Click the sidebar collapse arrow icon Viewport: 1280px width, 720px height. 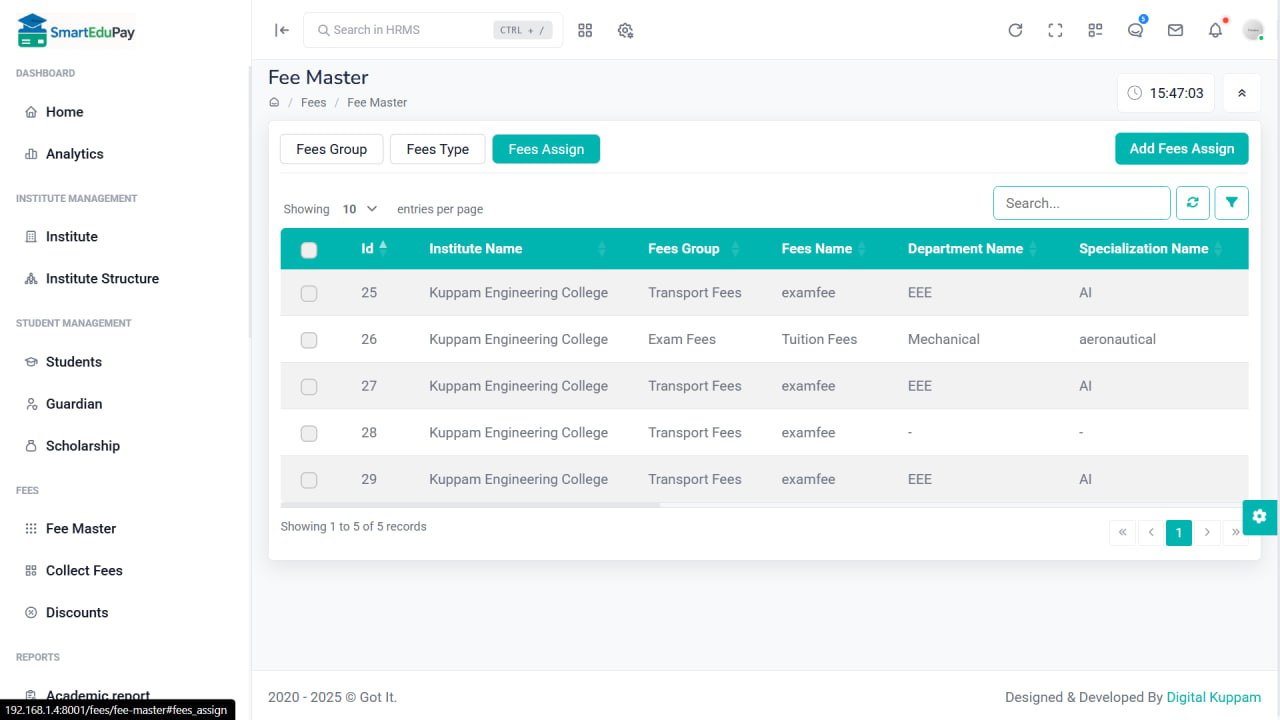point(282,30)
